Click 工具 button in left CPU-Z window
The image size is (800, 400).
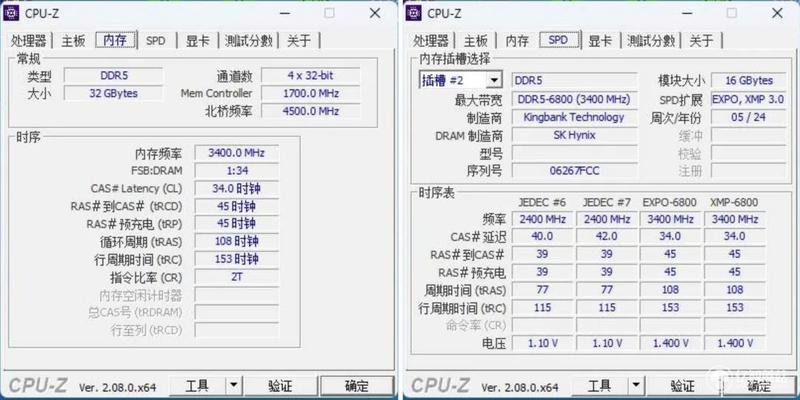coord(197,386)
